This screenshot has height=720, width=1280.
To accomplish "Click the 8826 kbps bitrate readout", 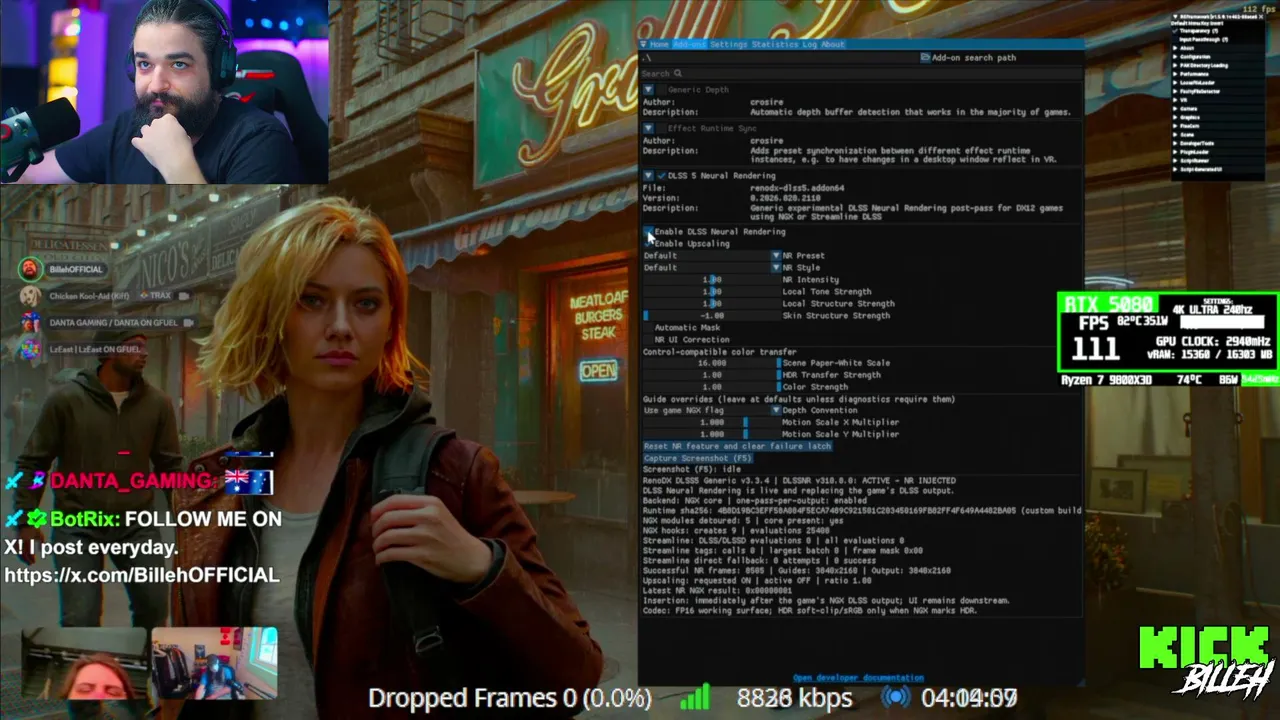I will point(795,697).
